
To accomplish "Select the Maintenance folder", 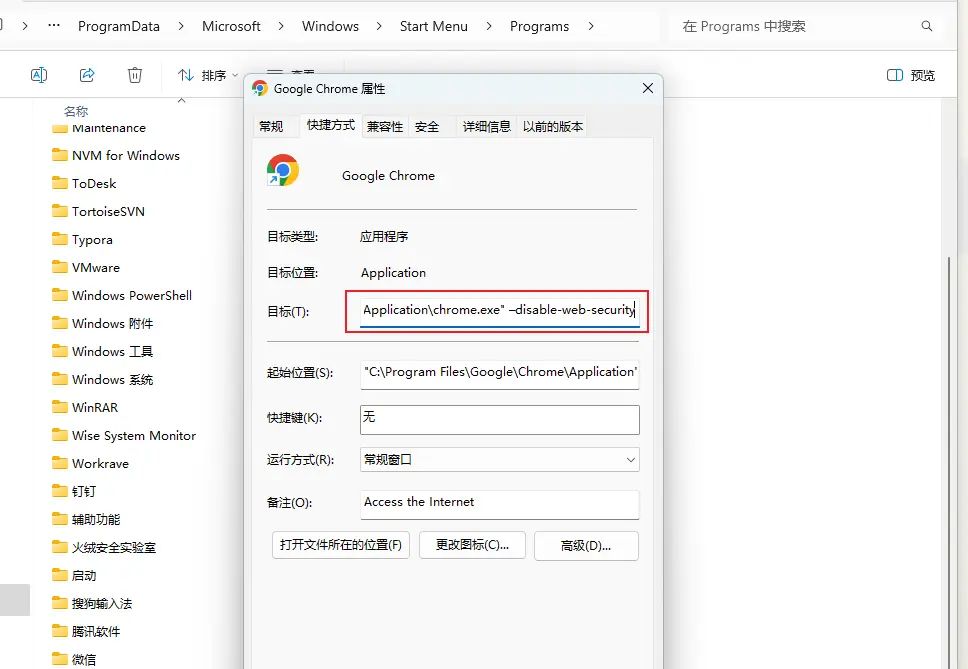I will tap(99, 128).
